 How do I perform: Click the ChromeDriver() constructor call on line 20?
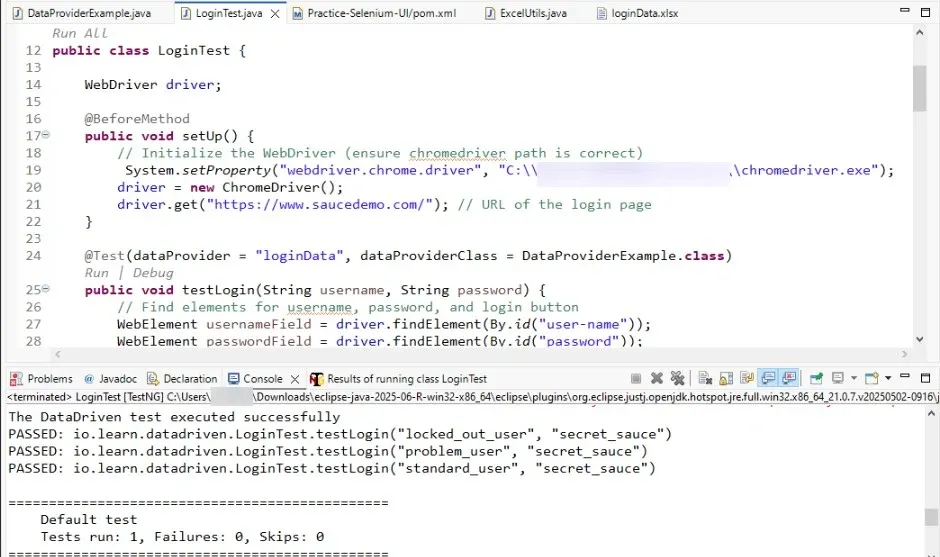point(279,188)
